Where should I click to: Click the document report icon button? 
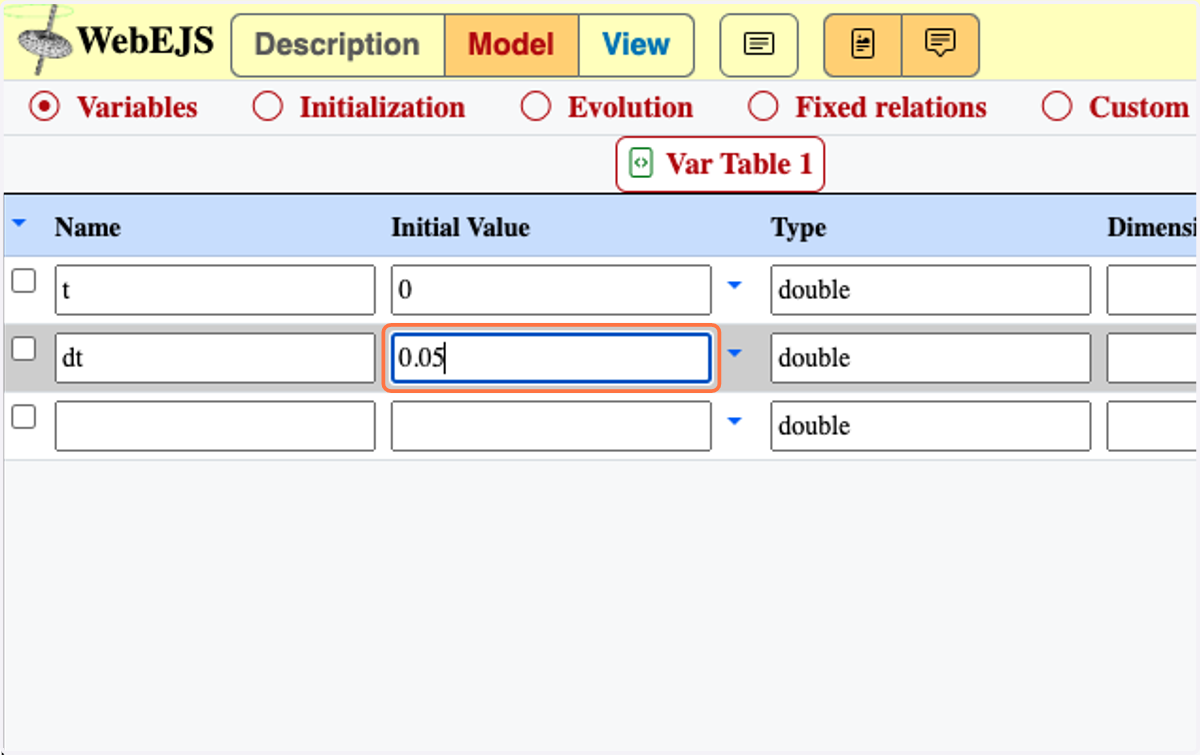862,45
